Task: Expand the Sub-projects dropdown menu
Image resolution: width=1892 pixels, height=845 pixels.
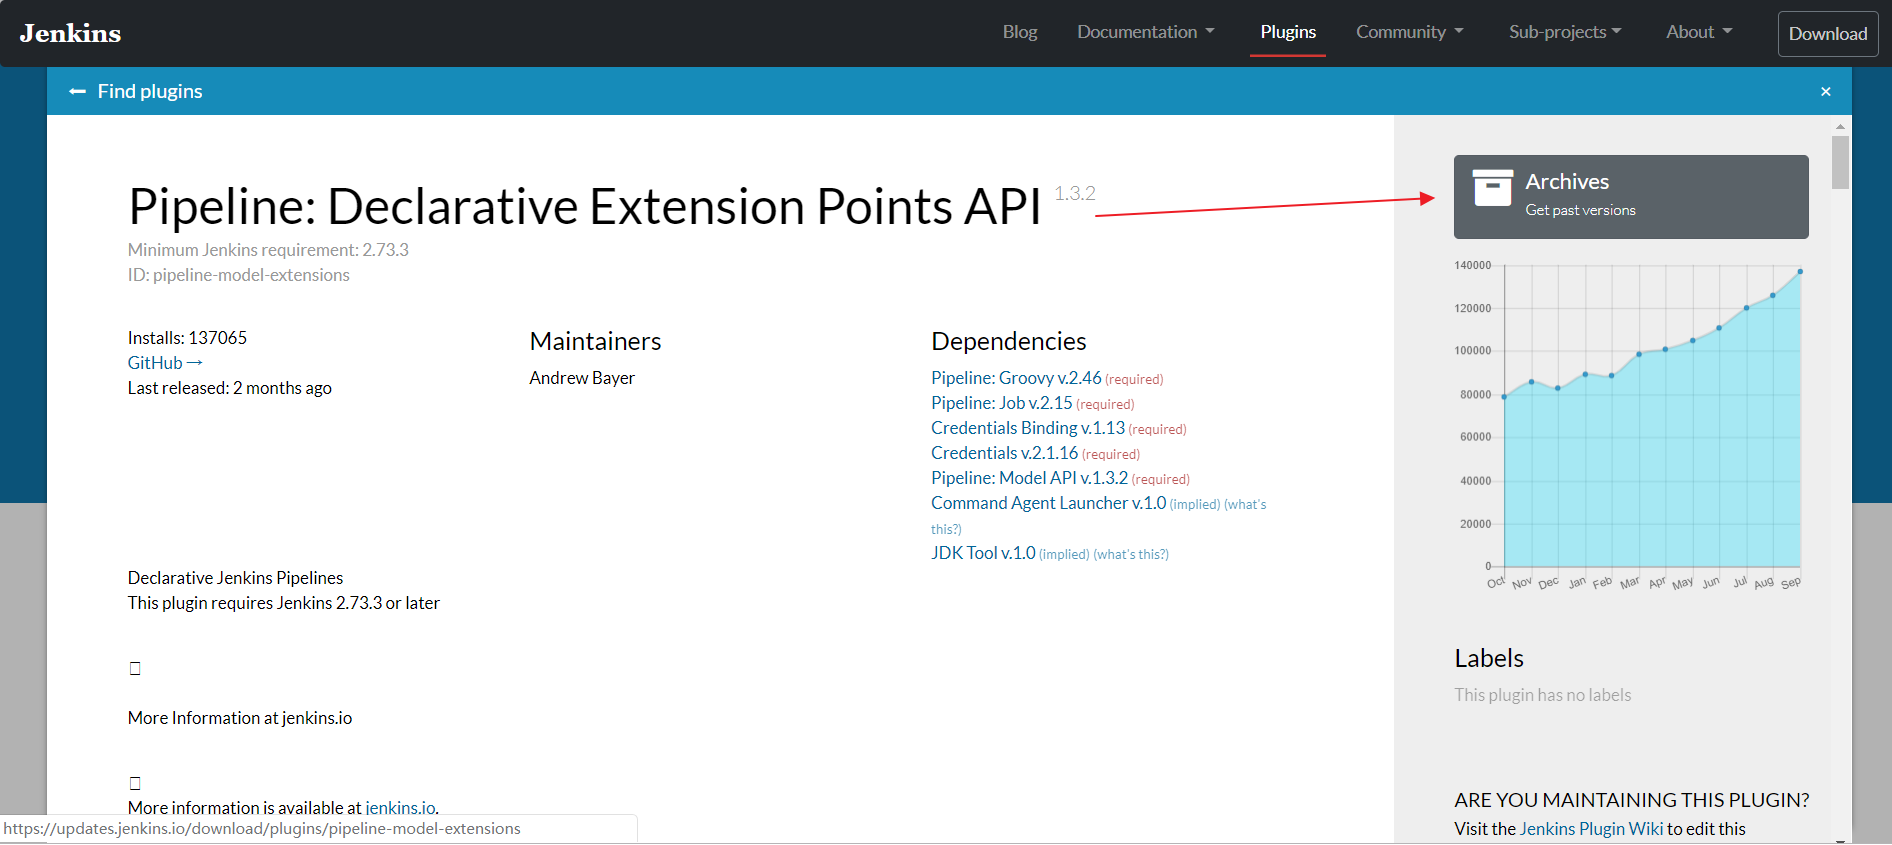Action: [1565, 32]
